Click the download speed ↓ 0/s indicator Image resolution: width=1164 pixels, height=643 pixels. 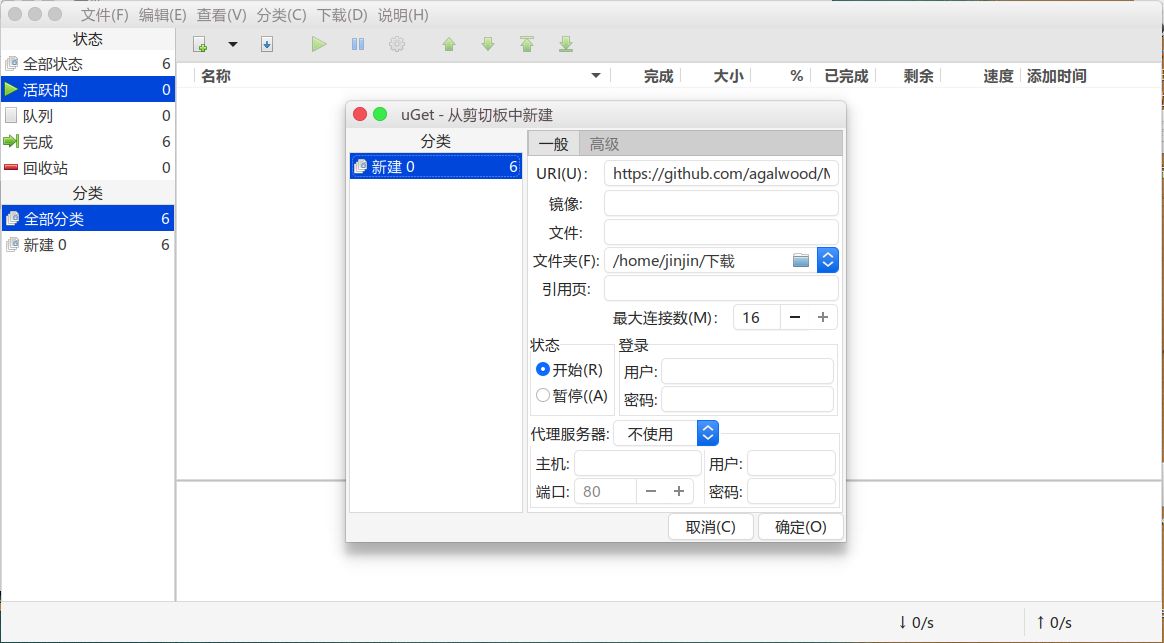tap(916, 622)
